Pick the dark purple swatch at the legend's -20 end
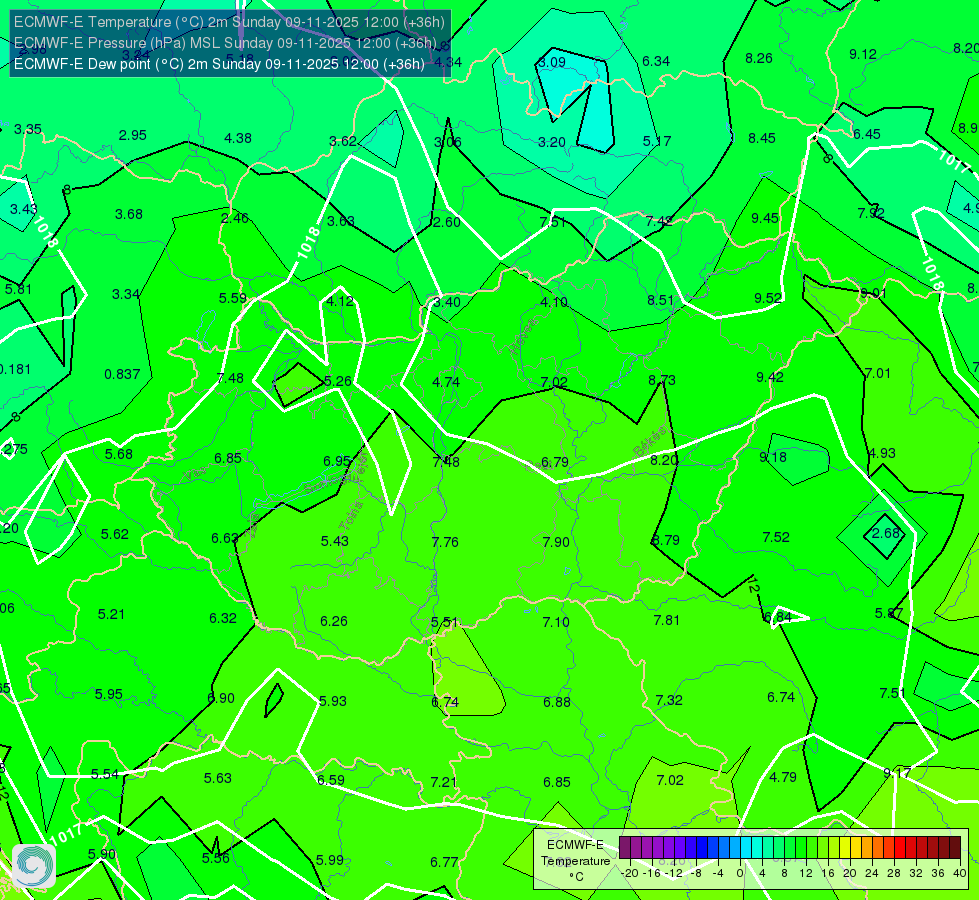This screenshot has height=900, width=979. tap(624, 848)
